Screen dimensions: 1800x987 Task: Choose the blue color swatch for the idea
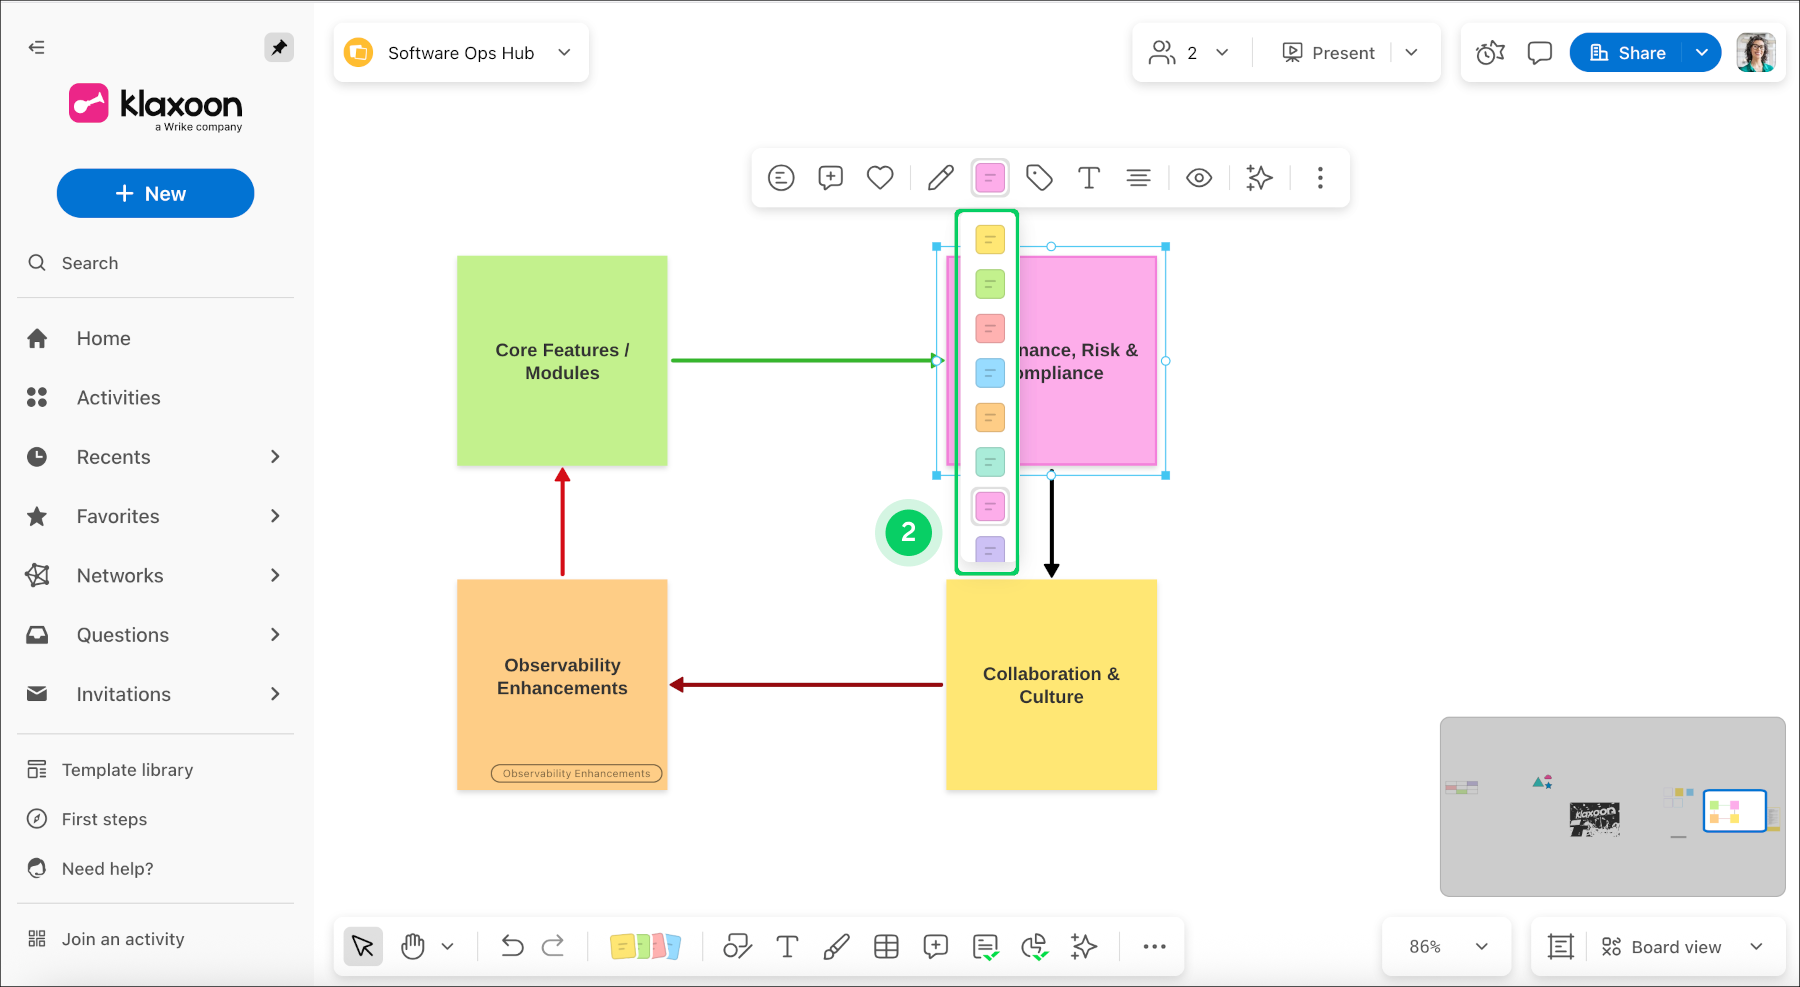[989, 373]
